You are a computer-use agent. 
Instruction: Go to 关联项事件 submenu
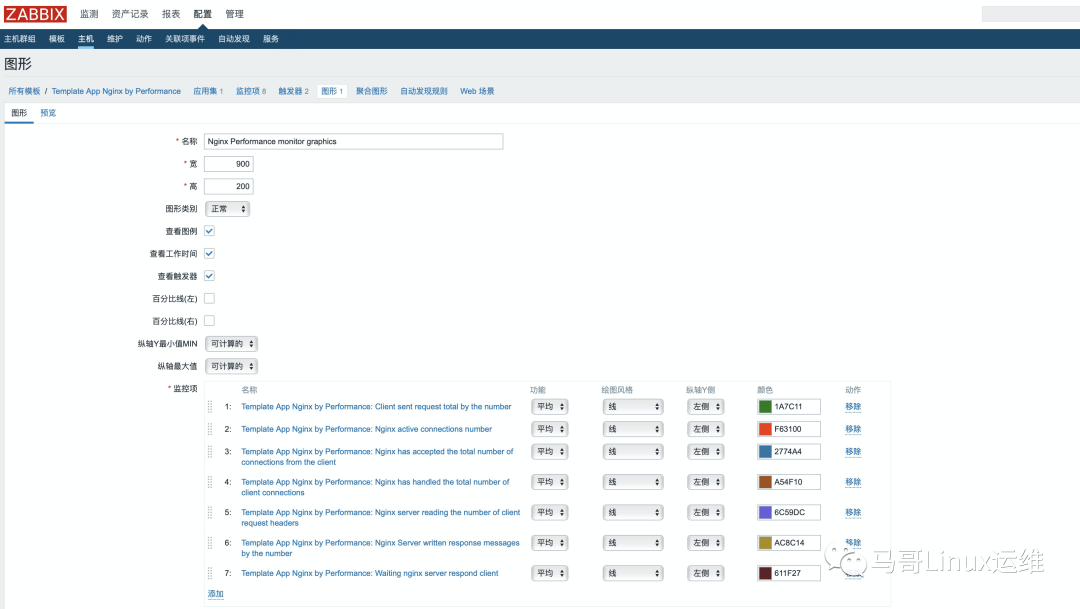pos(185,39)
